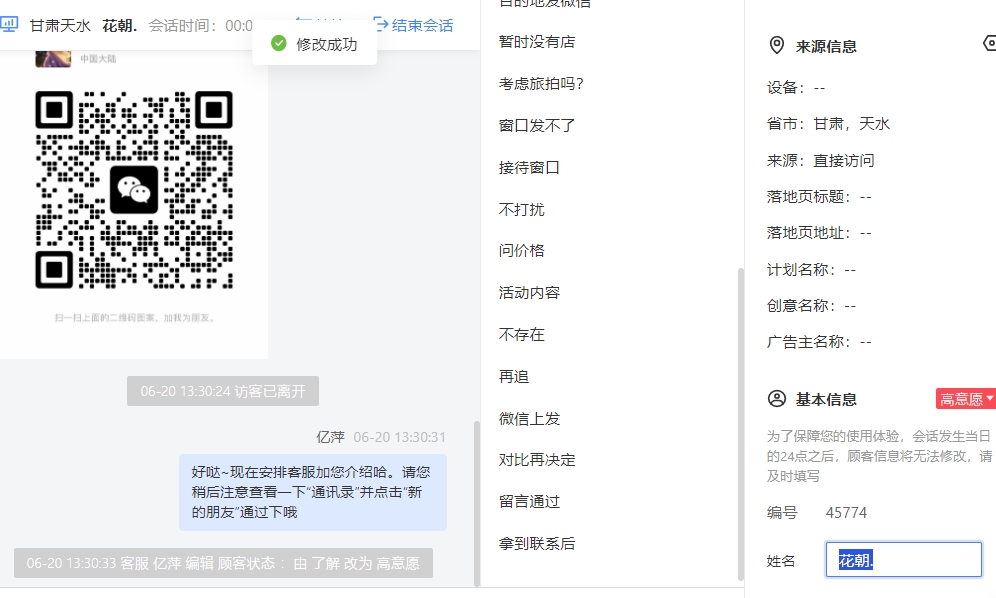Click the 24点 edit-deadline notice under 基本信息
Viewport: 996px width, 598px height.
point(880,456)
